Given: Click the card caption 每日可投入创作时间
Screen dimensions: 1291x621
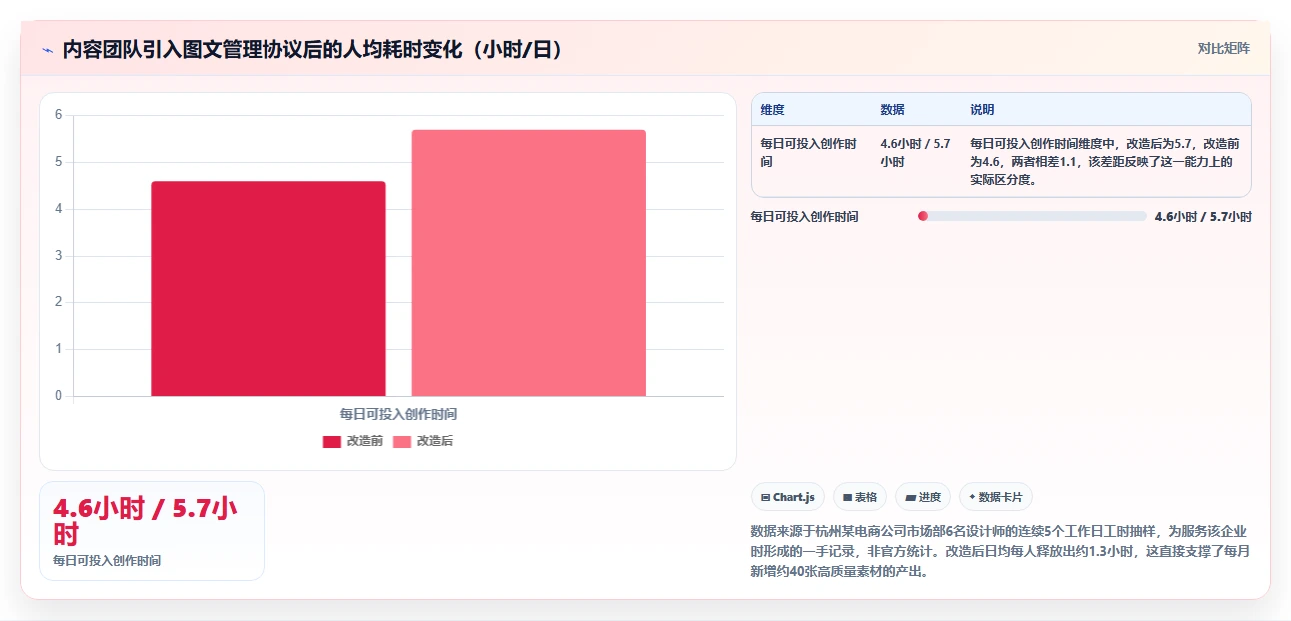Looking at the screenshot, I should point(107,561).
